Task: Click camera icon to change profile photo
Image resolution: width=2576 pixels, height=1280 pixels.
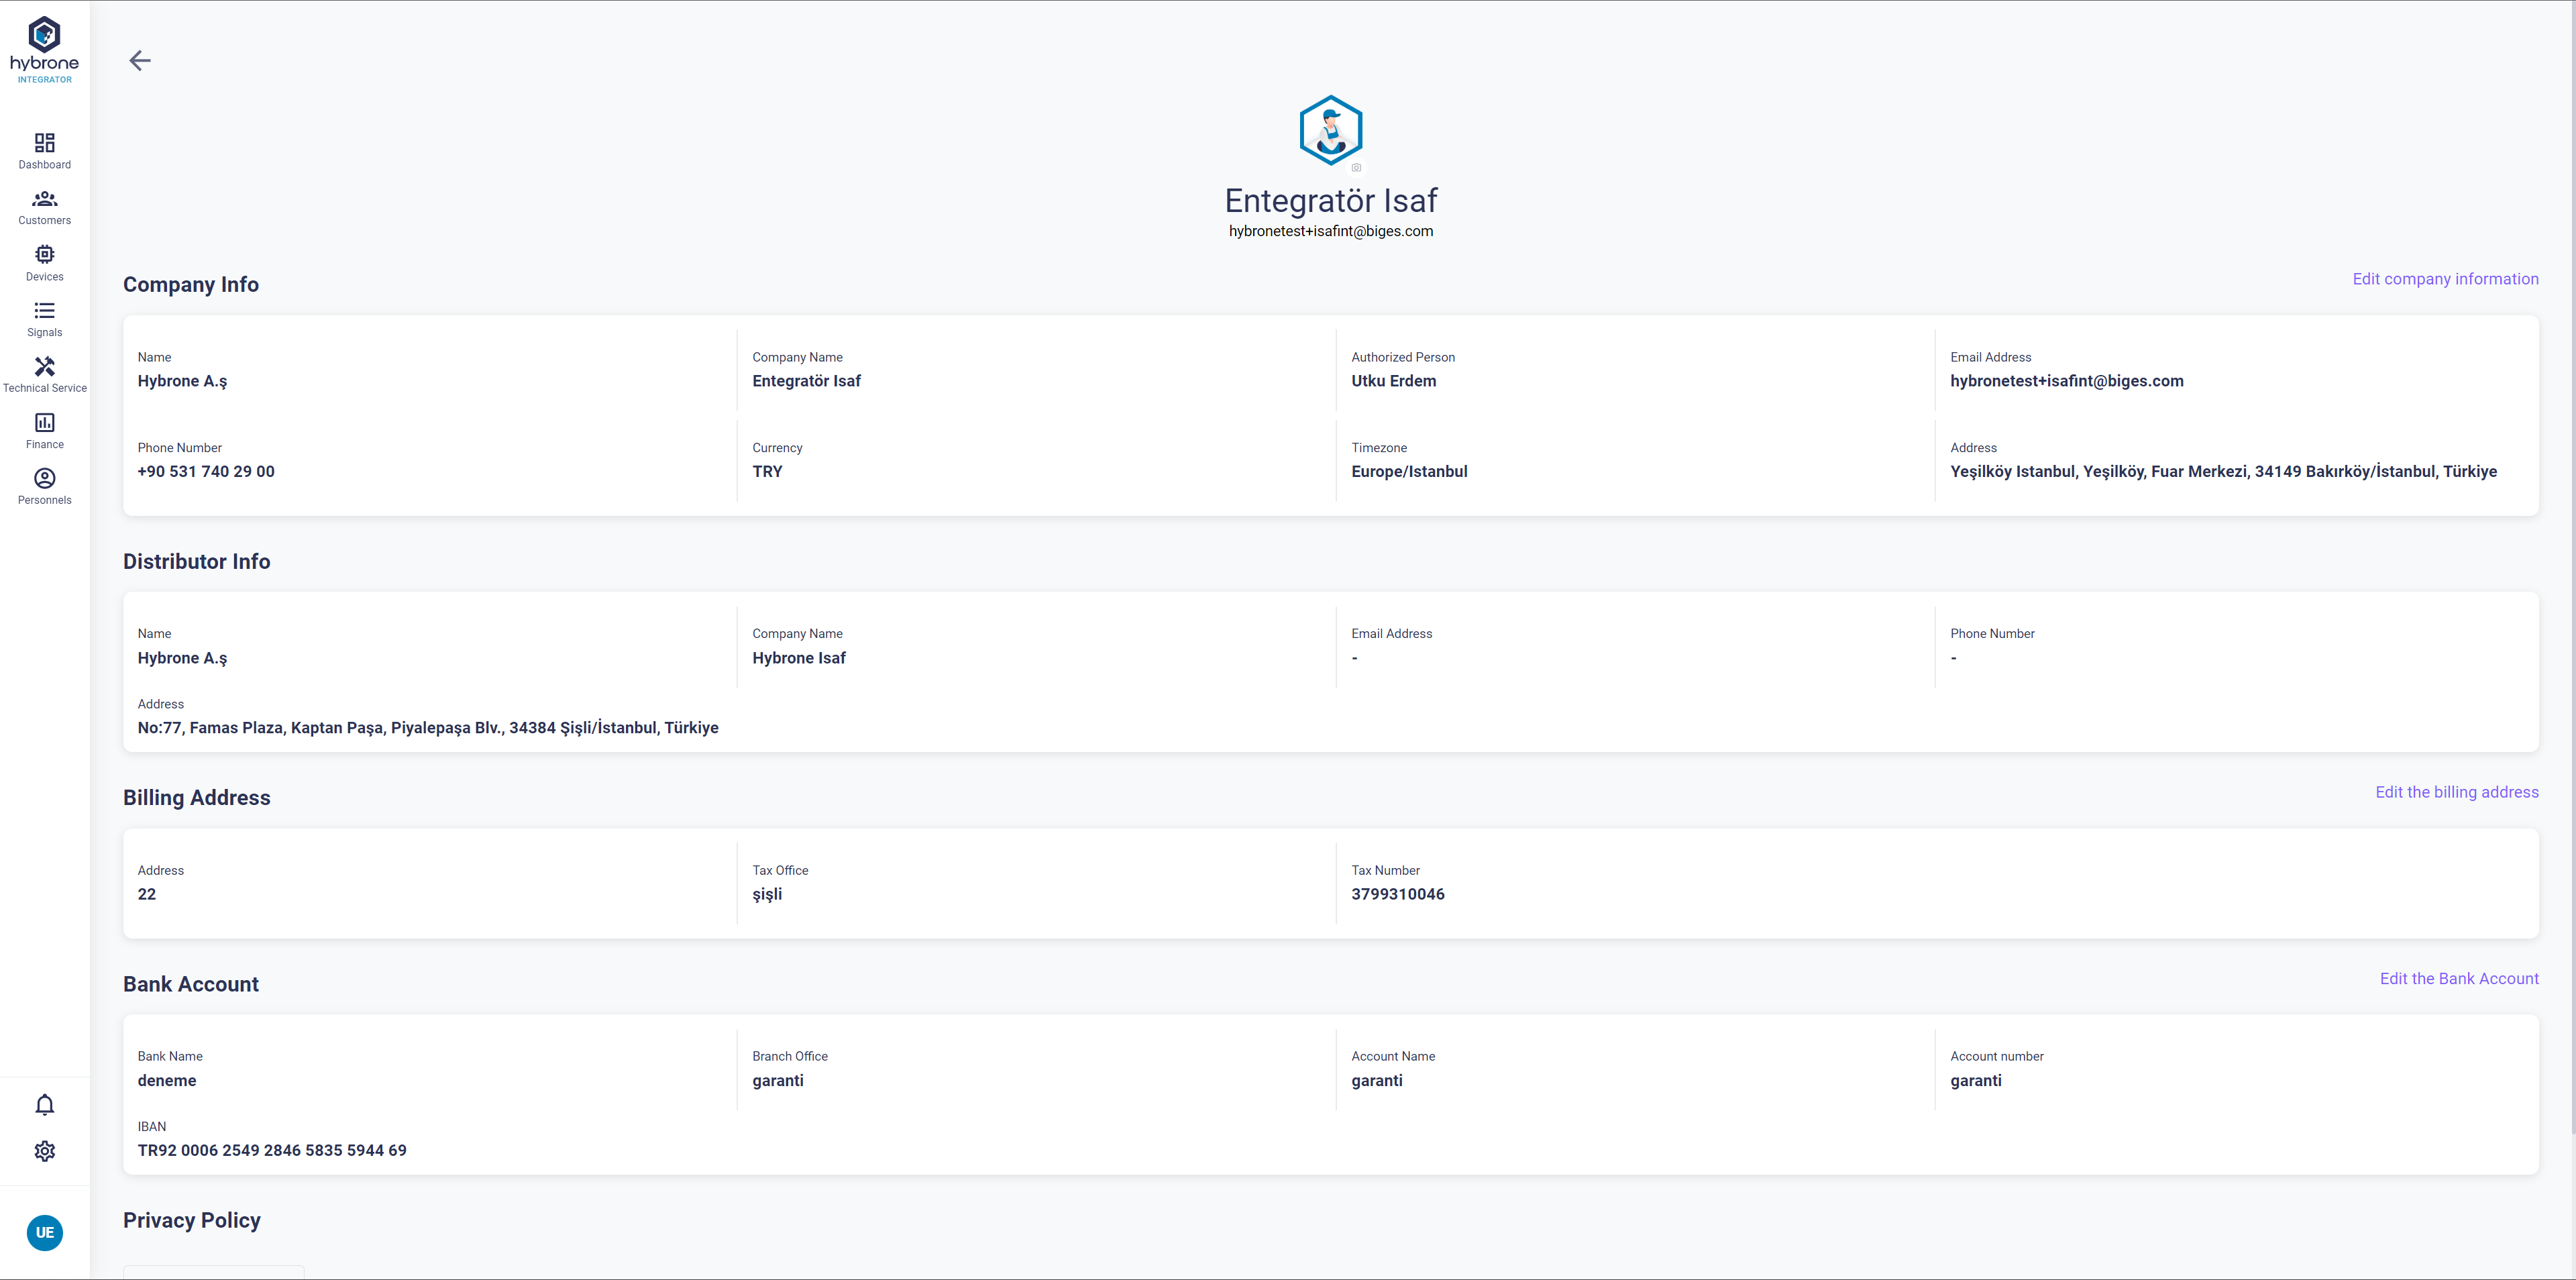Action: 1356,168
